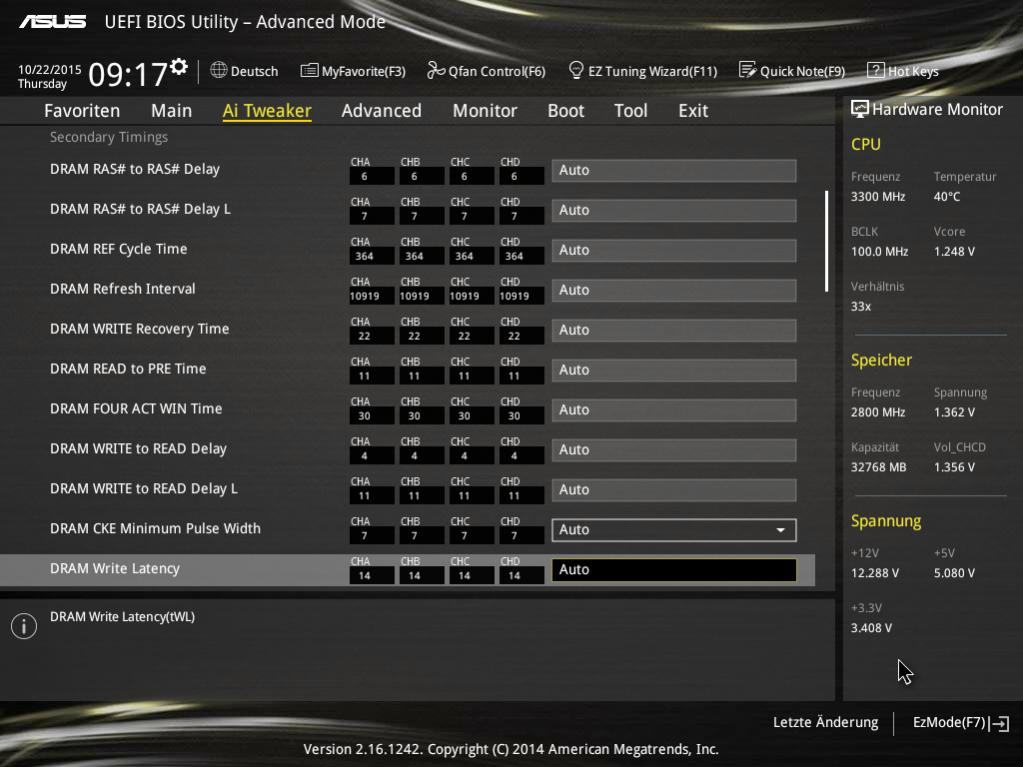Click the Hot Keys question mark icon
The width and height of the screenshot is (1023, 767).
tap(876, 70)
